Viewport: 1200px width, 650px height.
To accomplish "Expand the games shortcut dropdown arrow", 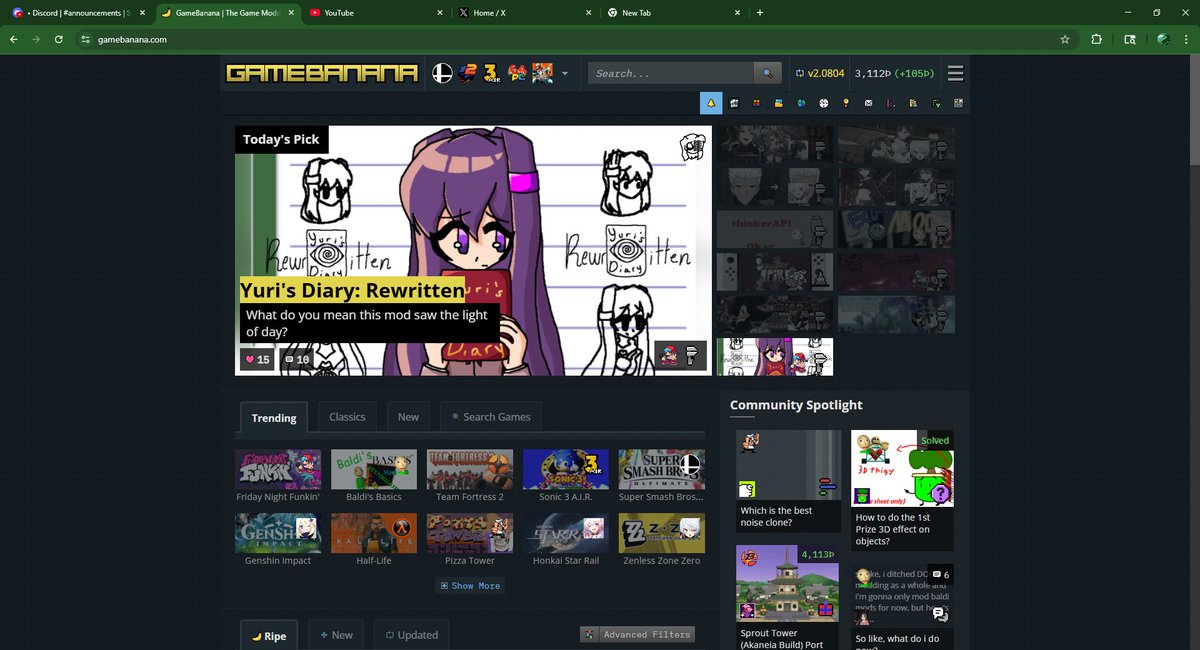I will (565, 74).
